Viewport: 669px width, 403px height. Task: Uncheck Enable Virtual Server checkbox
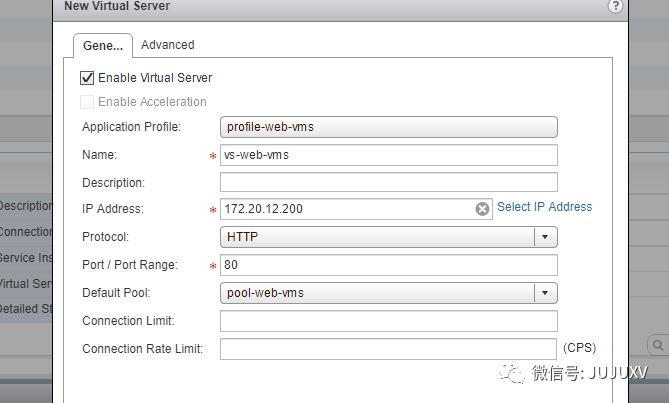87,78
